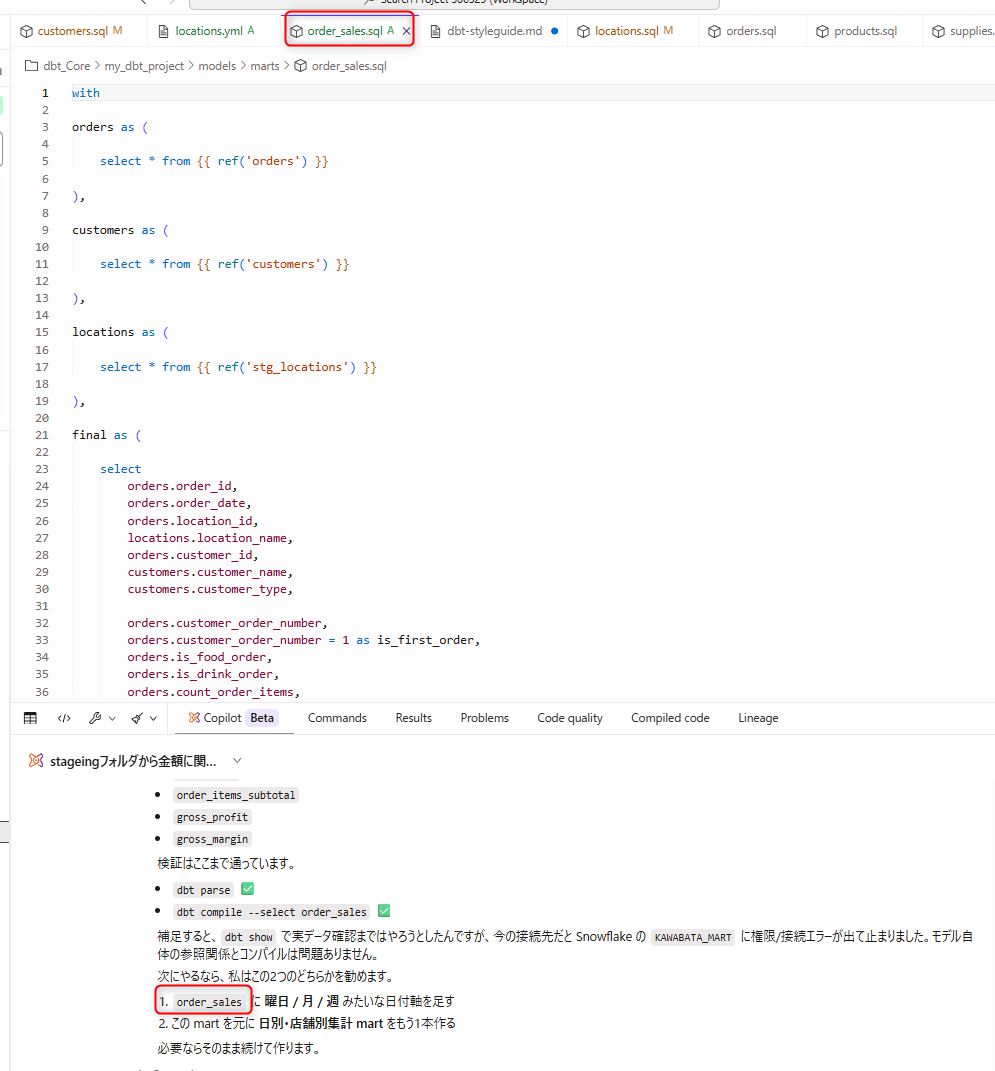Select dbt_Core in breadcrumb path

[x=66, y=66]
